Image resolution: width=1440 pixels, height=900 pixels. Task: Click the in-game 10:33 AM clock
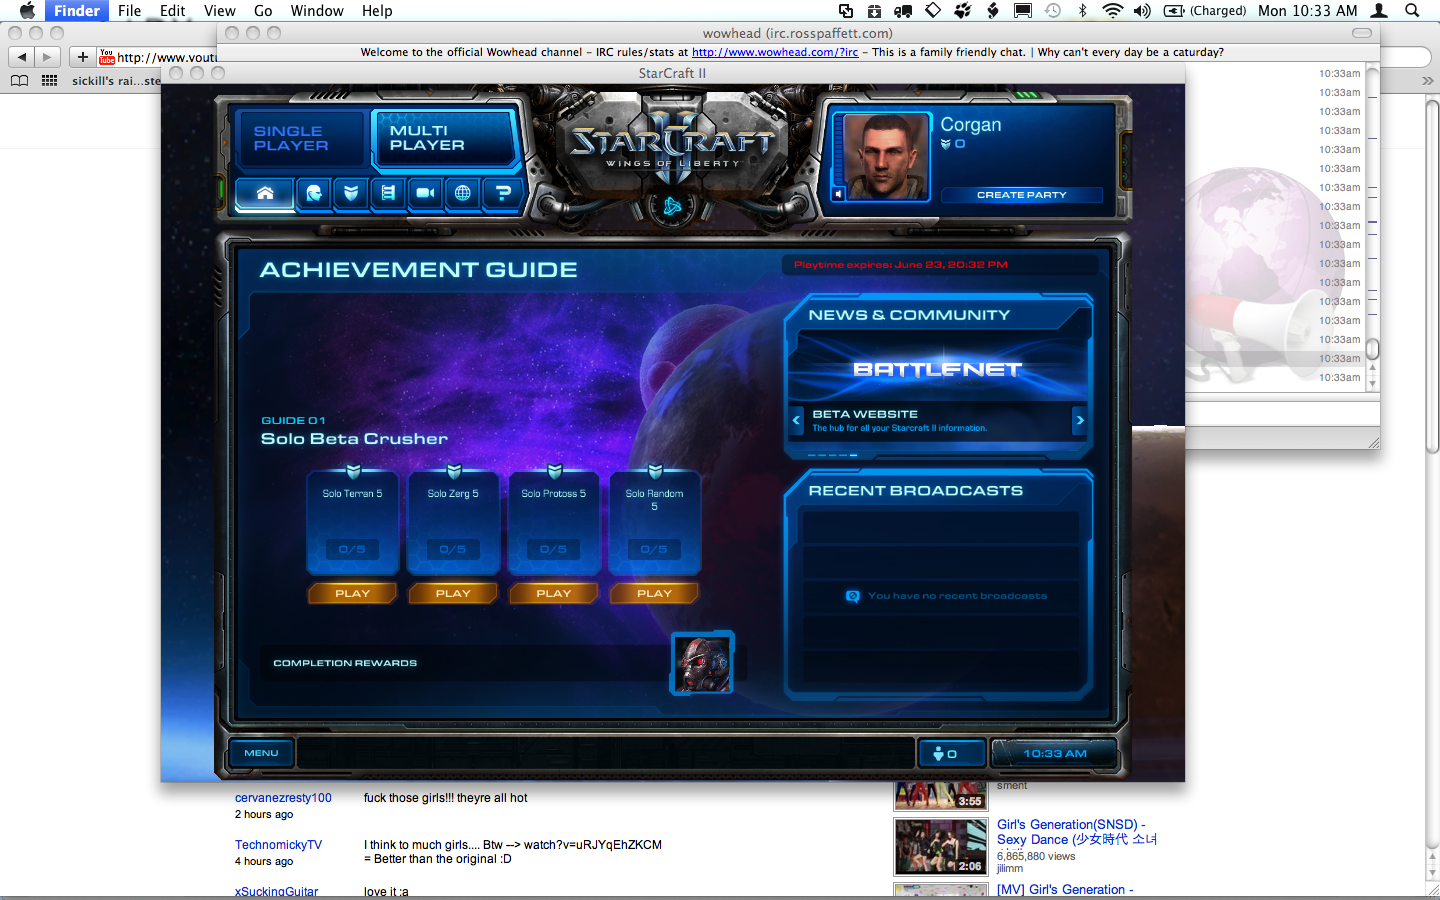pyautogui.click(x=1054, y=754)
